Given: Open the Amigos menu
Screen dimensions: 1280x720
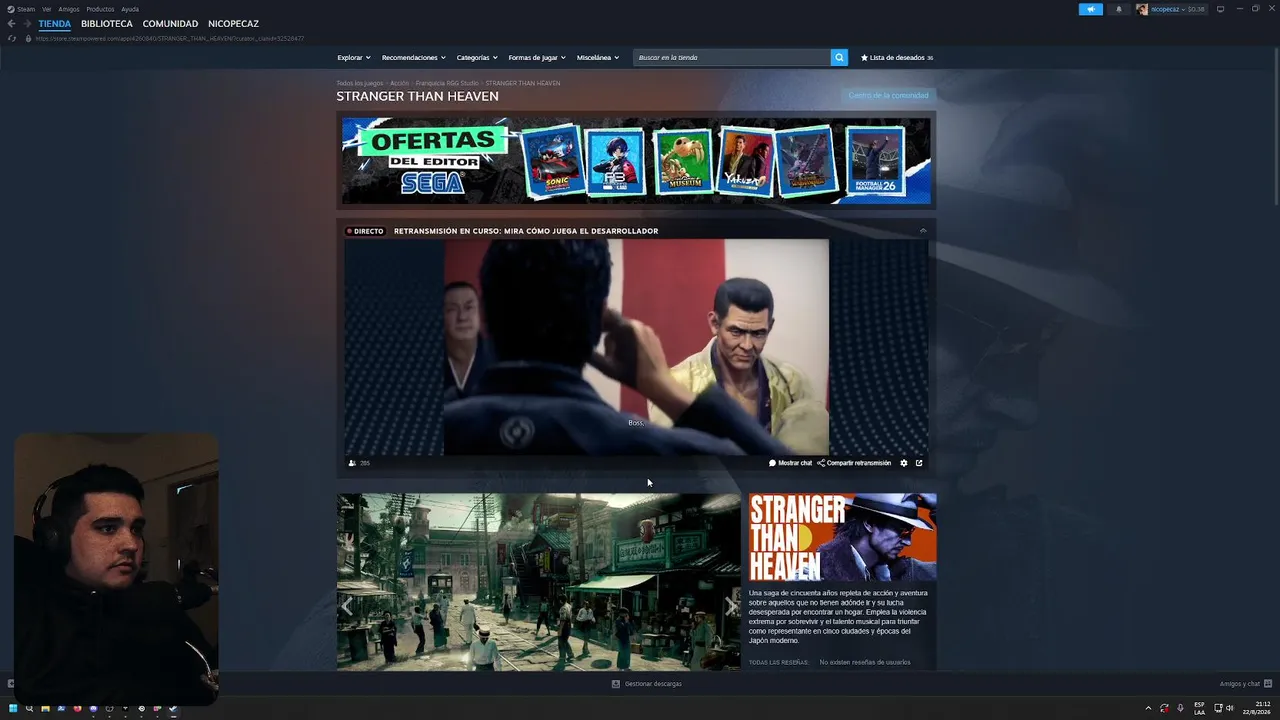Looking at the screenshot, I should 69,9.
